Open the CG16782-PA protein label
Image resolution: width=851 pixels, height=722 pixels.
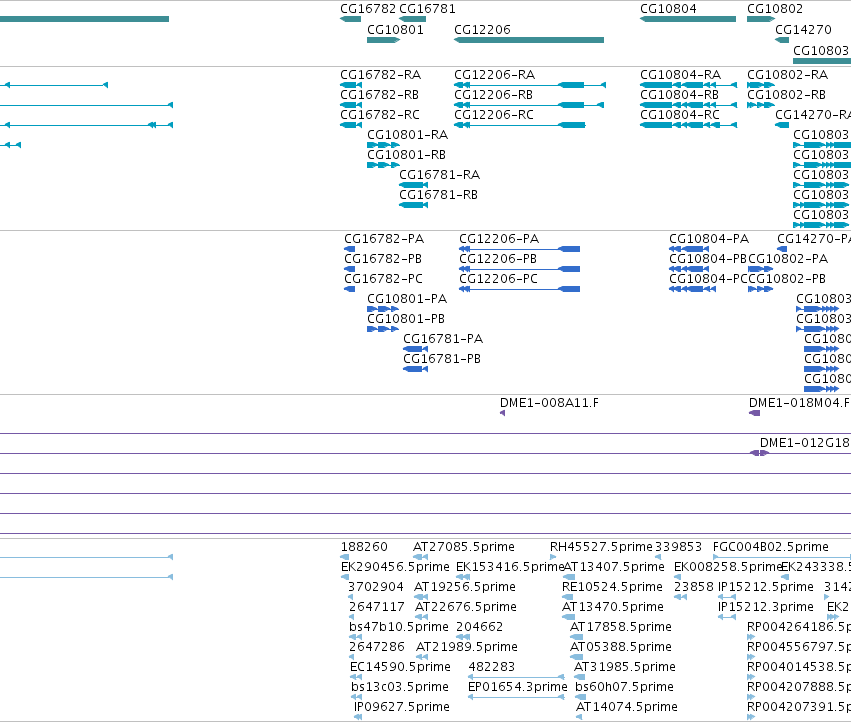tap(384, 239)
